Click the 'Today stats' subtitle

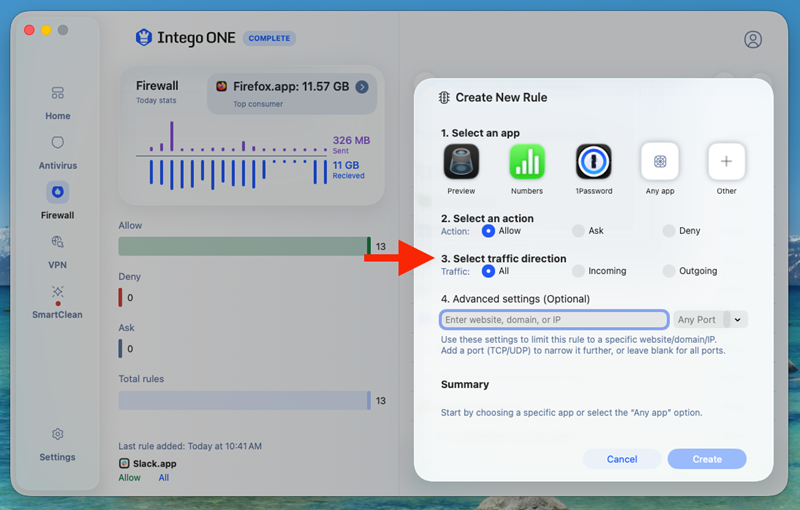[x=156, y=100]
